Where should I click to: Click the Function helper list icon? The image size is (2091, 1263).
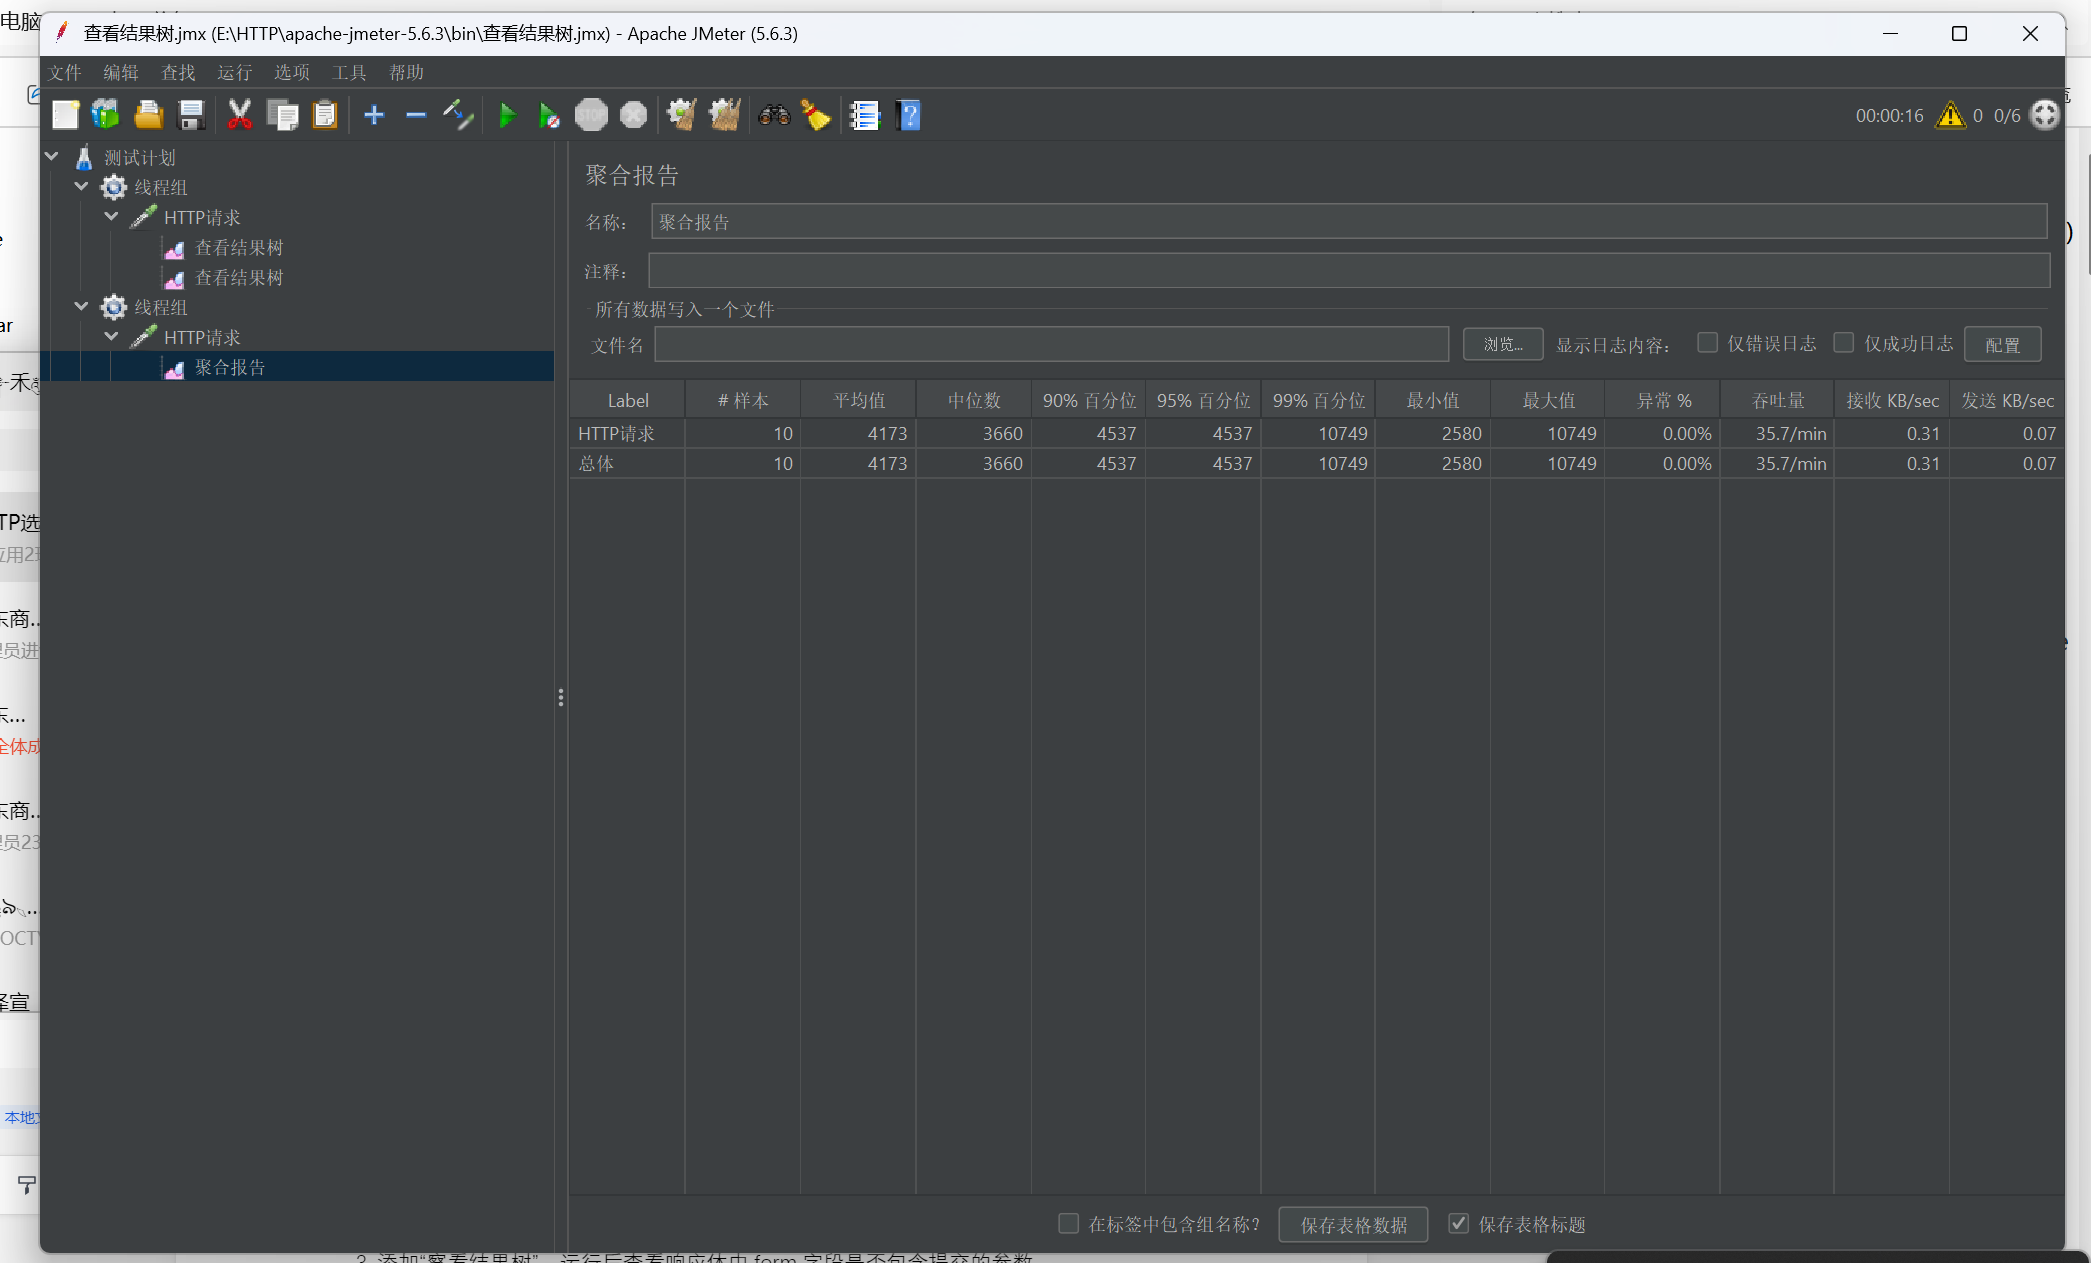pos(864,116)
